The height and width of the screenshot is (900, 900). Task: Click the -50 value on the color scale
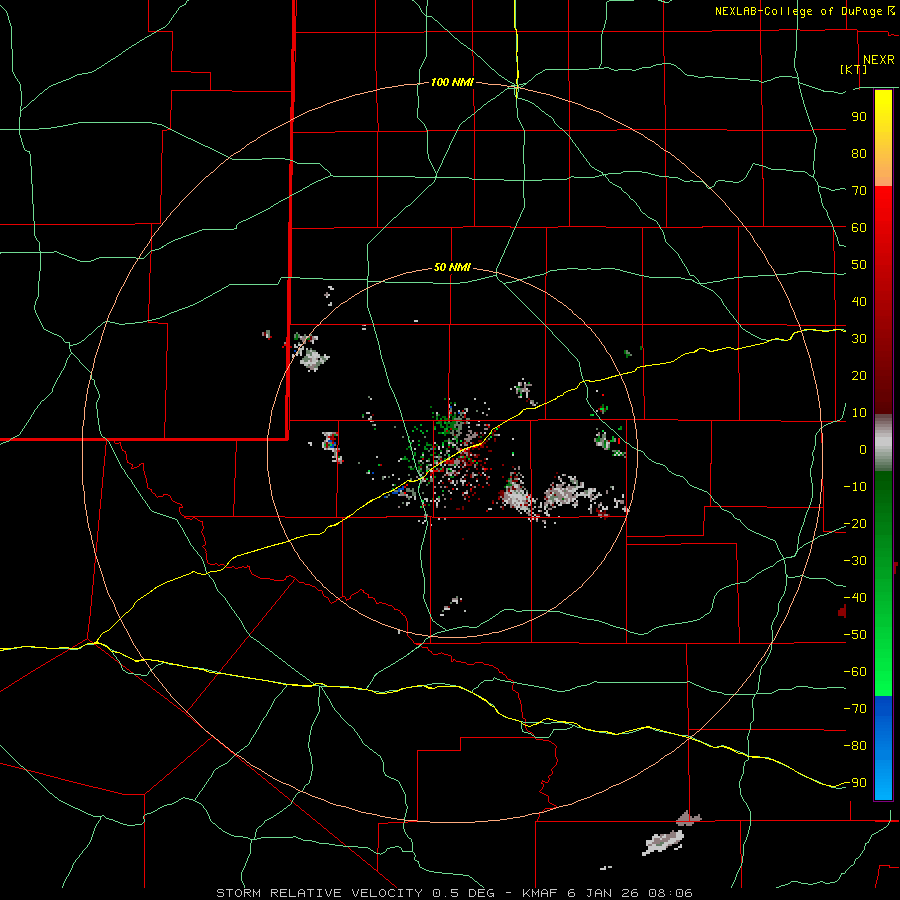[855, 635]
